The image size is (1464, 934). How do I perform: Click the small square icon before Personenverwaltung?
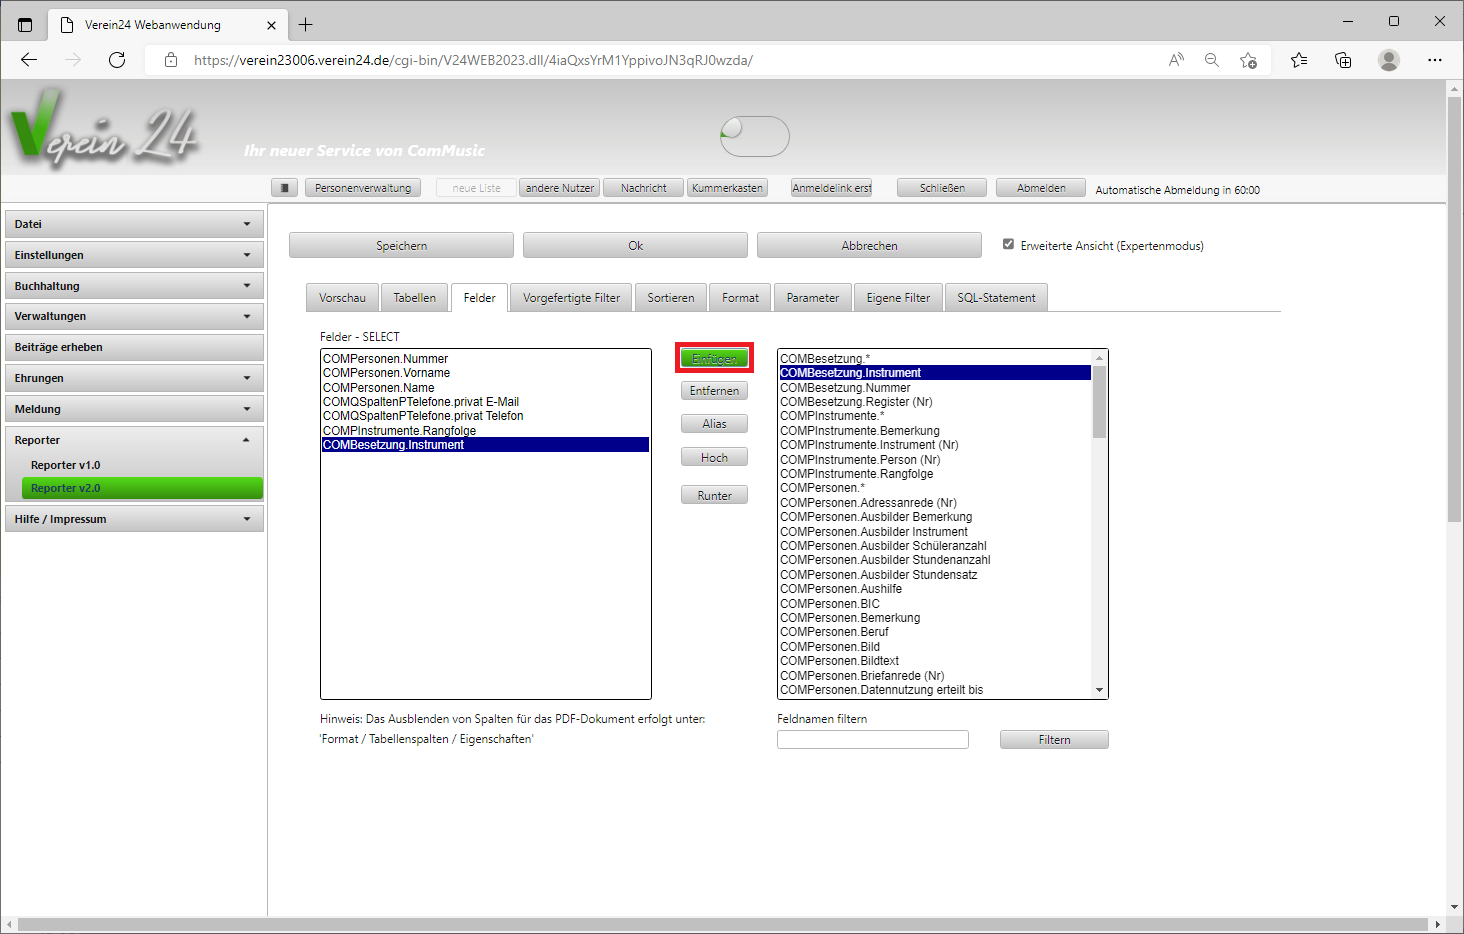[284, 188]
